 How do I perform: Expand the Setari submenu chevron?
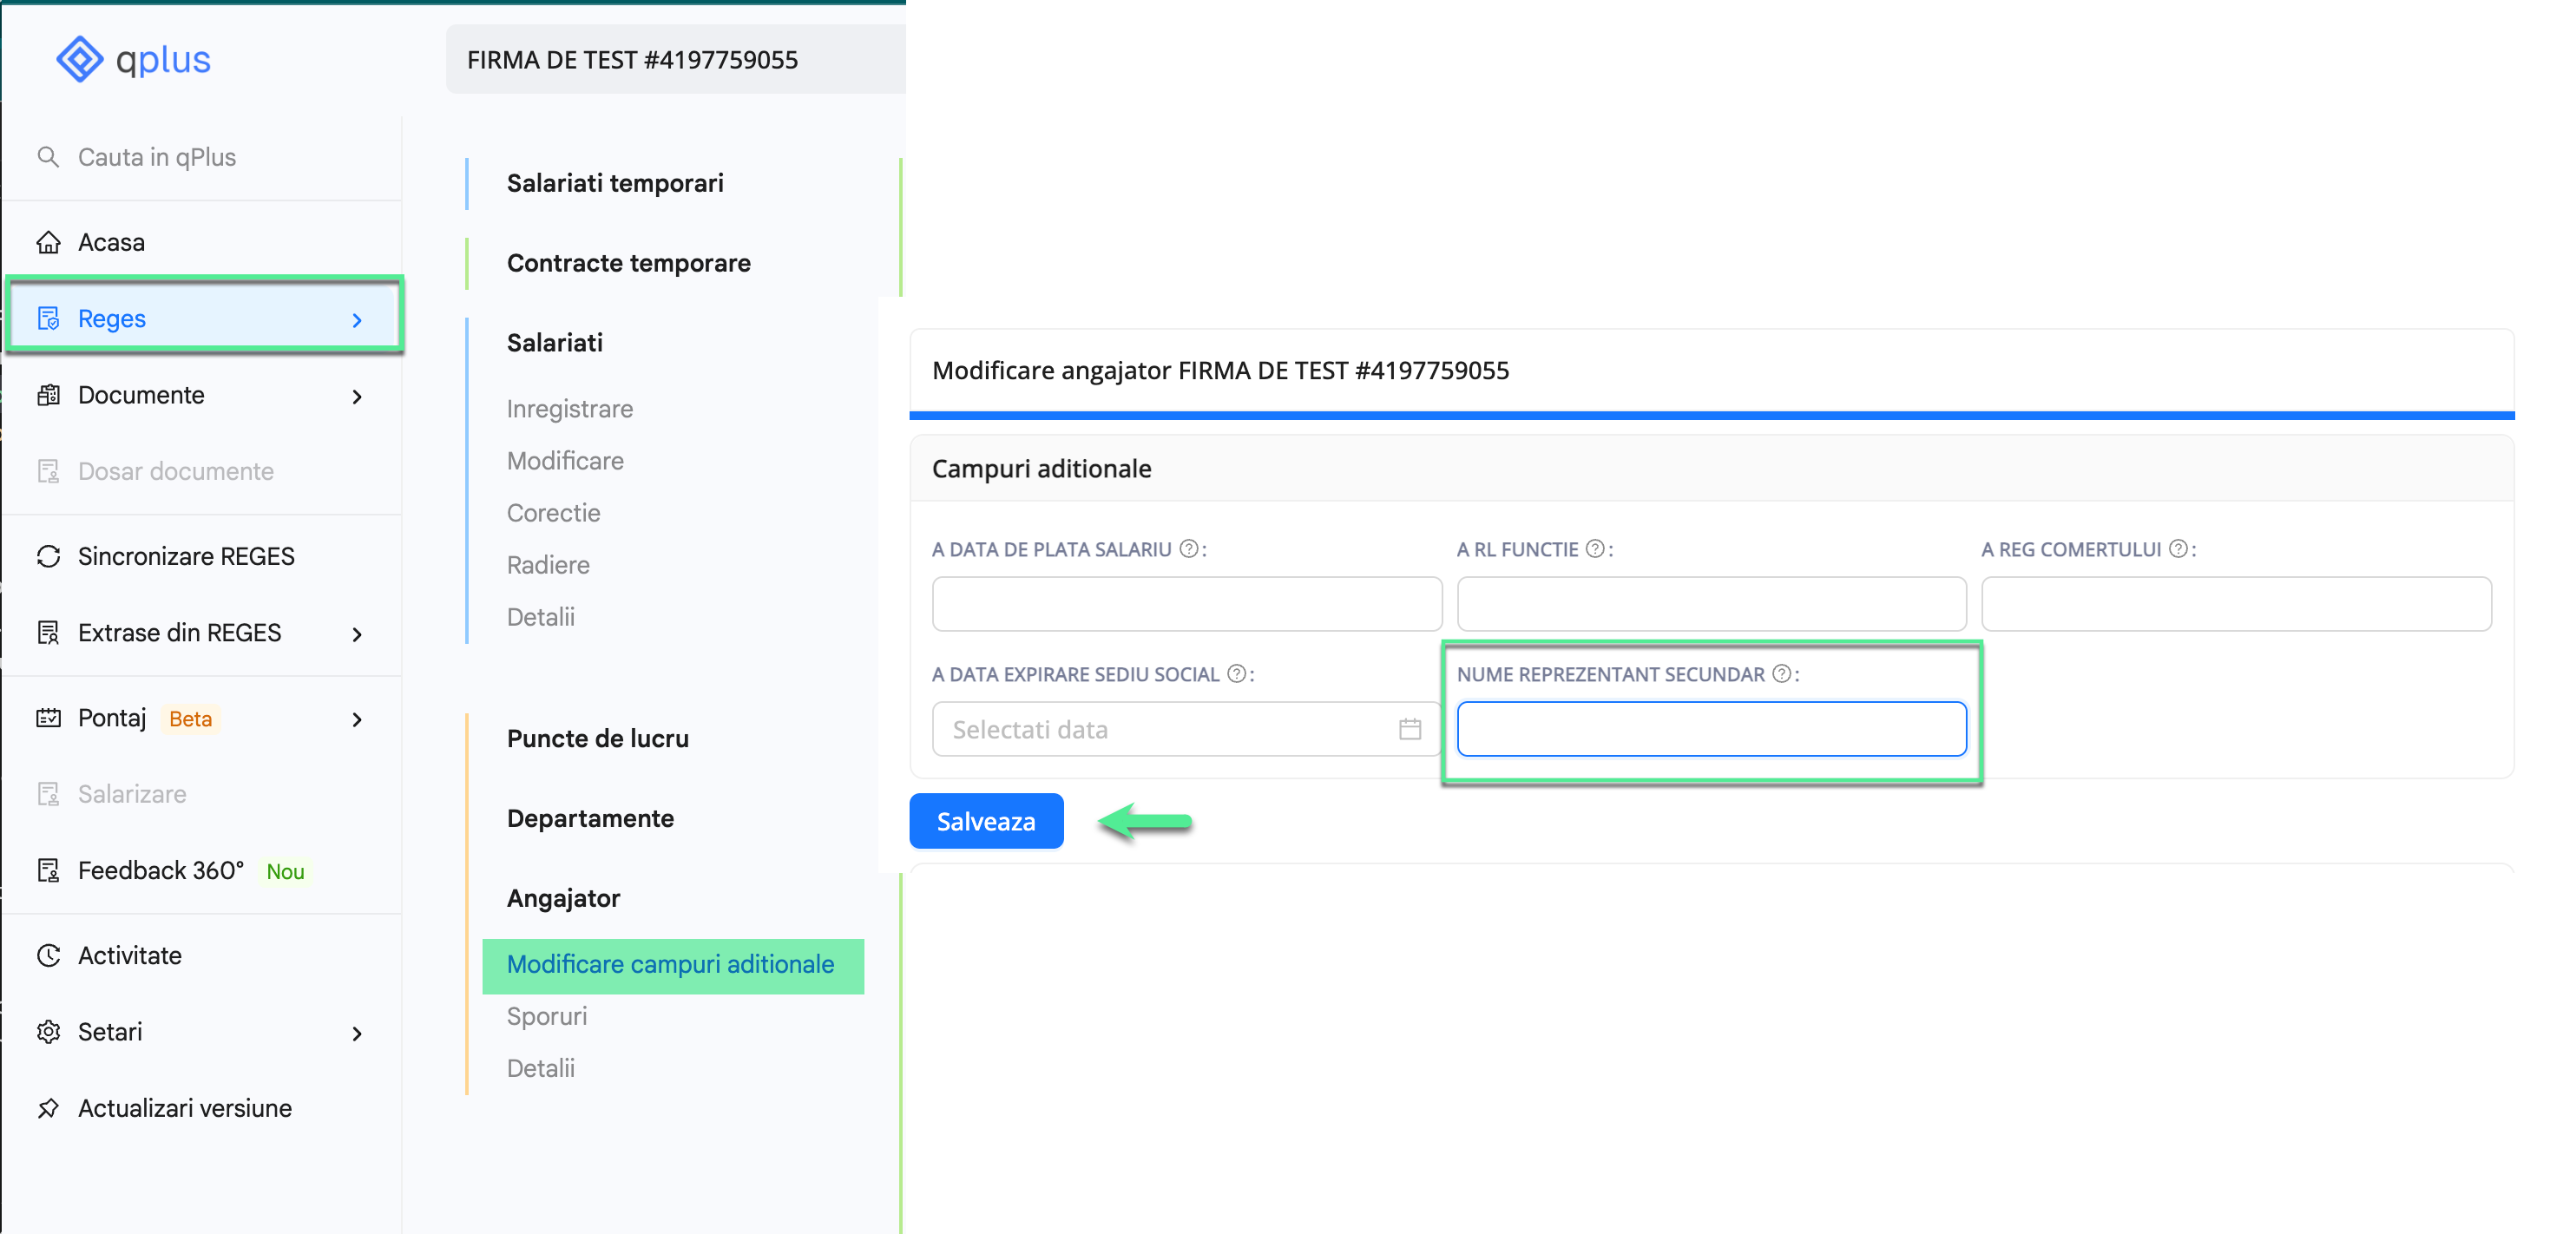pyautogui.click(x=357, y=1033)
